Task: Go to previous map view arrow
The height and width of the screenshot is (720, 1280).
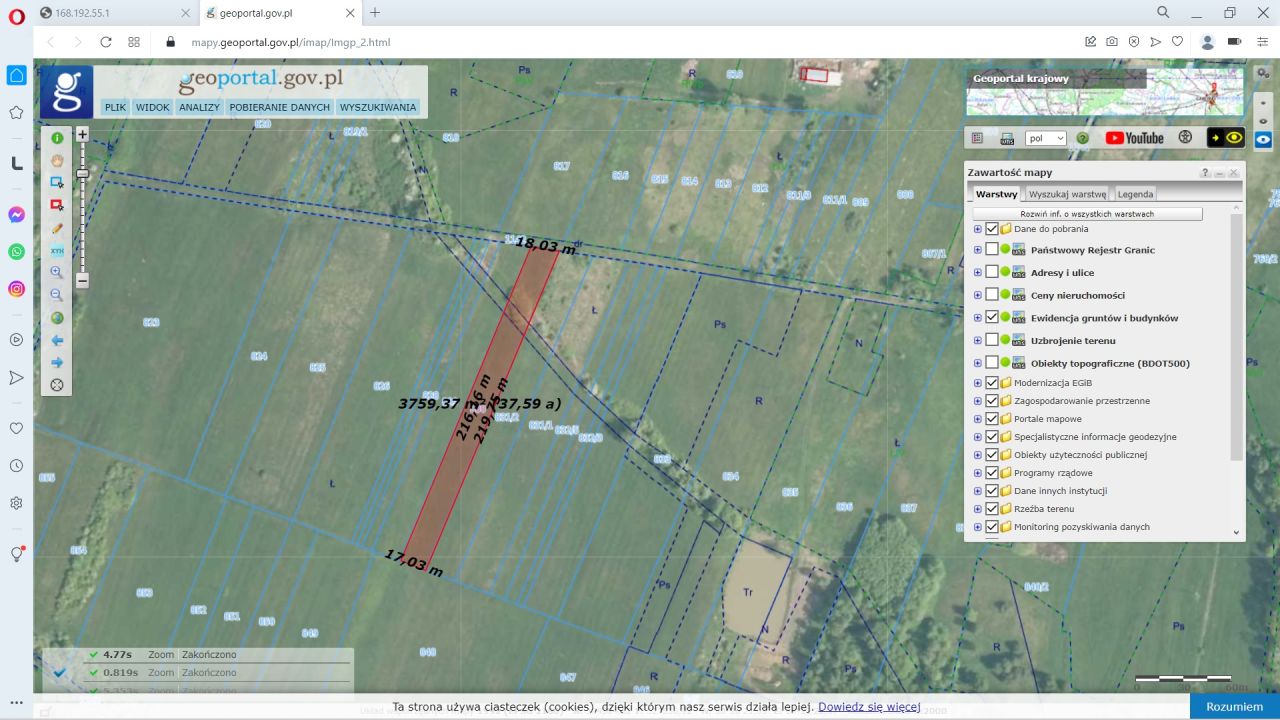Action: (57, 340)
